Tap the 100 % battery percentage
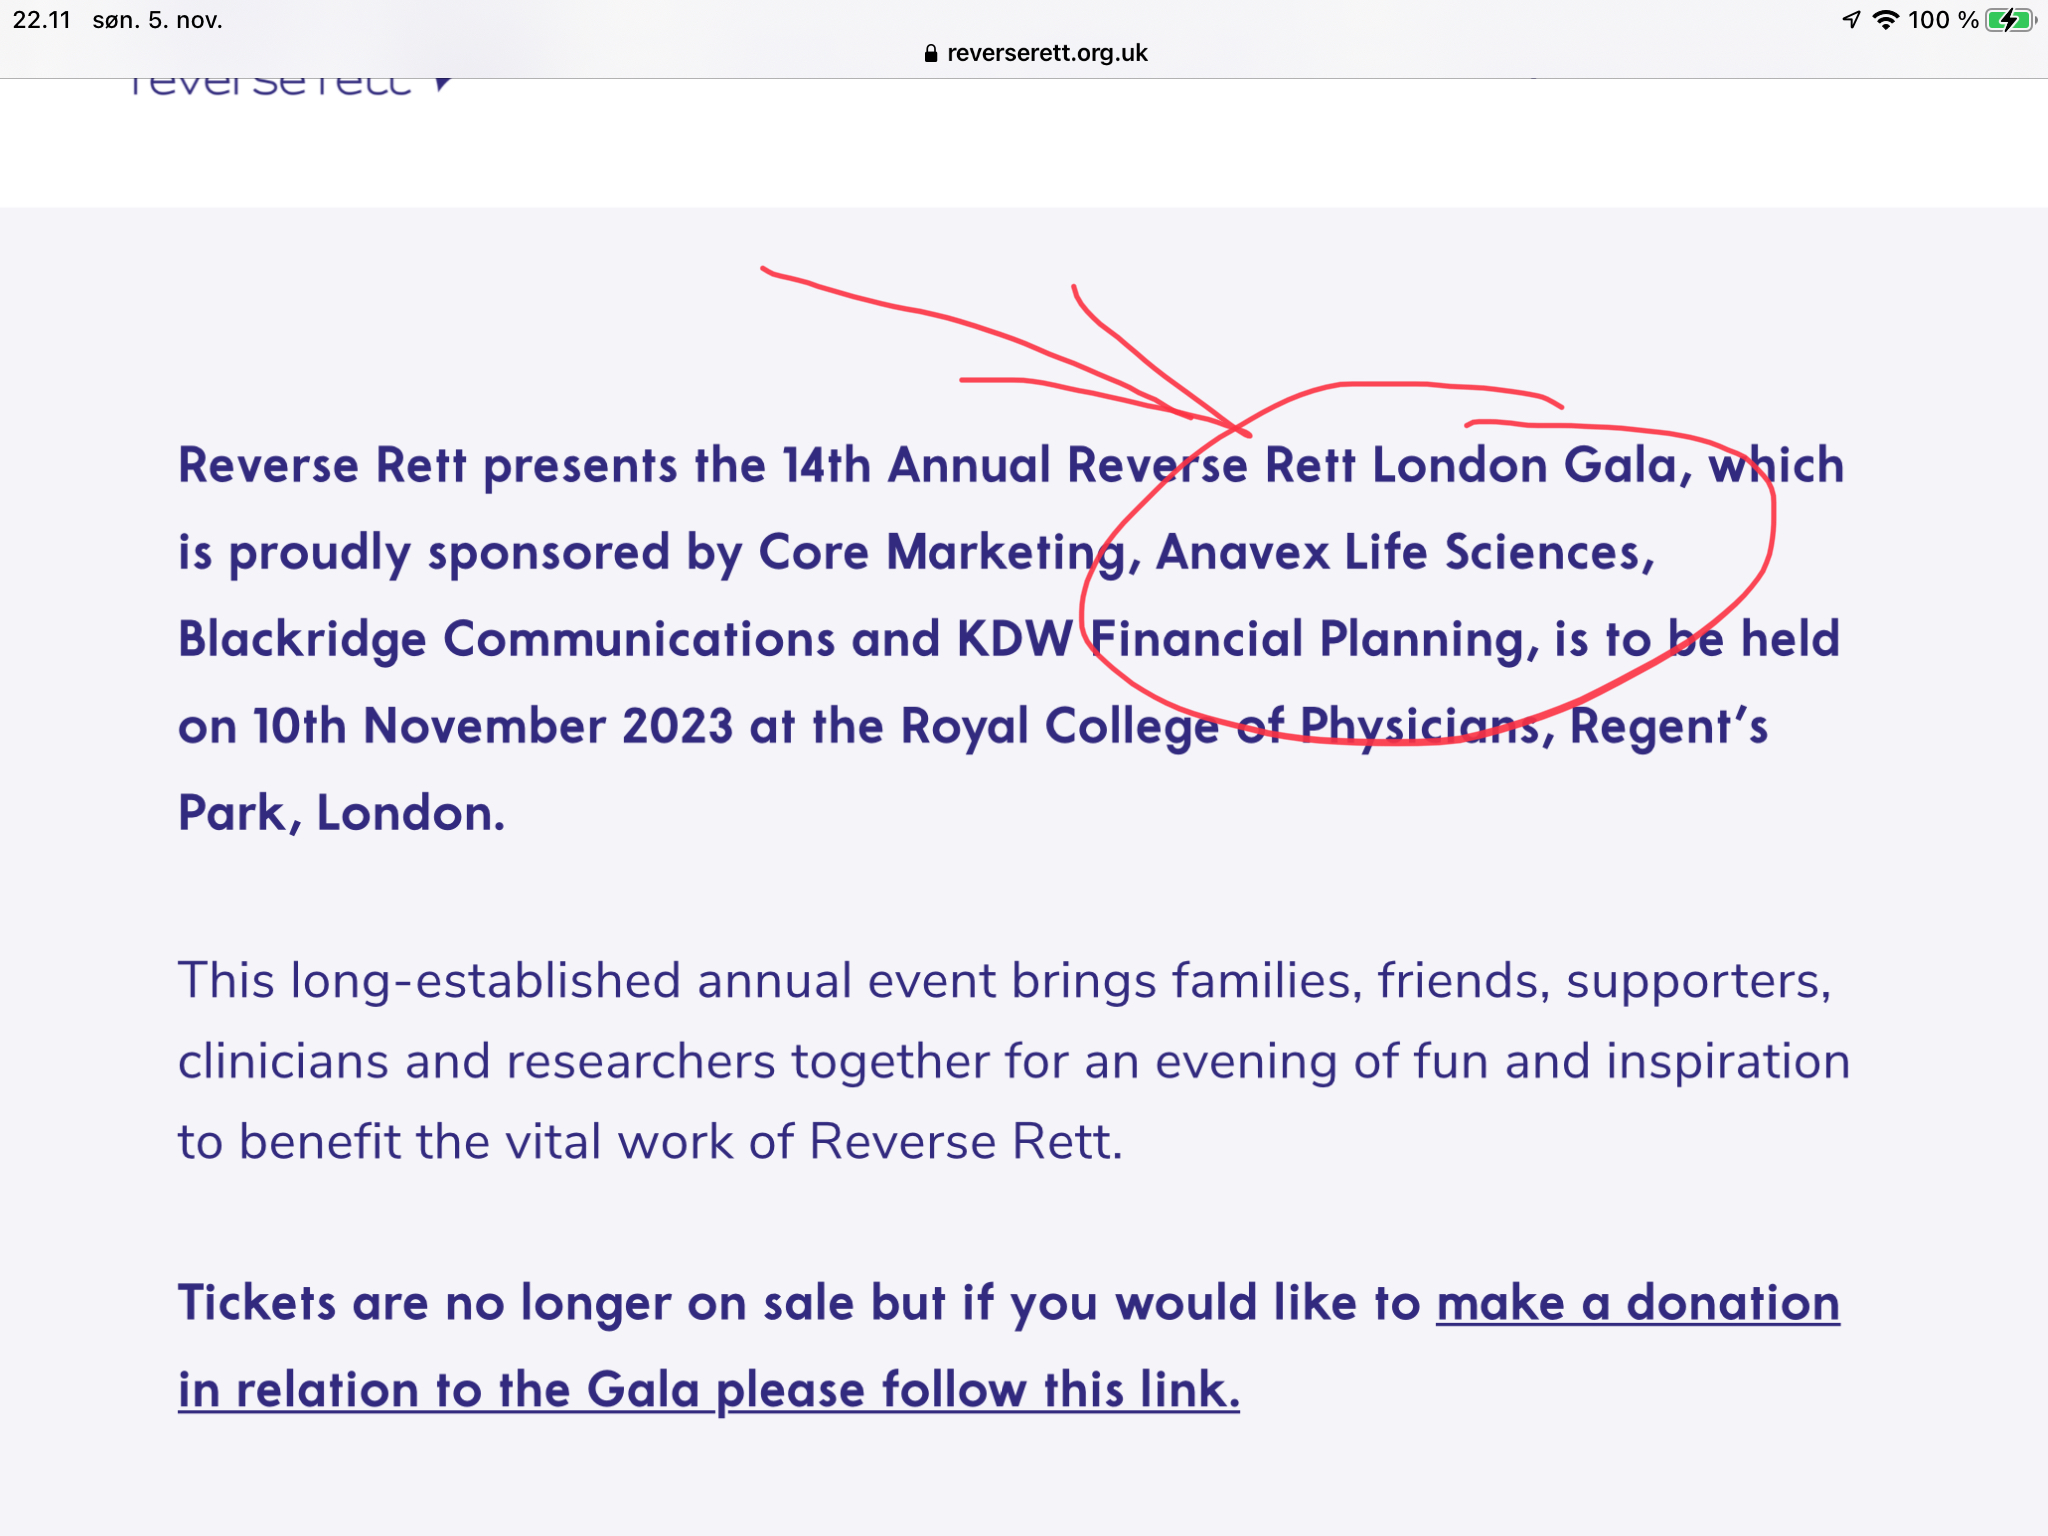Screen dimensions: 2048x1536 tap(1943, 20)
